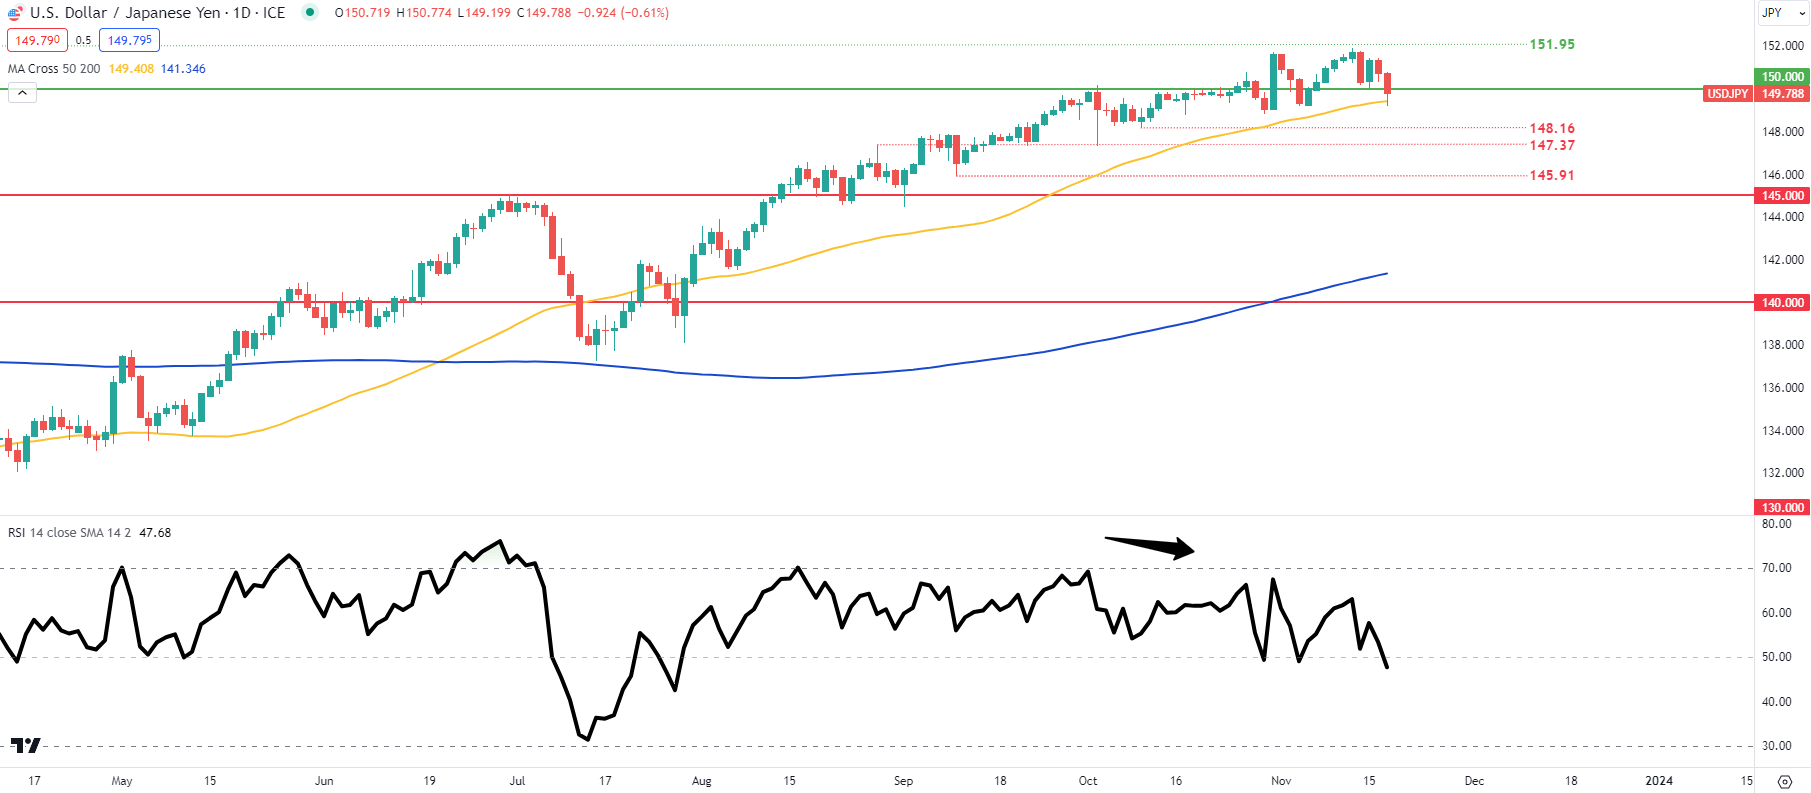Click the Oct label on time axis
1811x793 pixels.
[1088, 781]
